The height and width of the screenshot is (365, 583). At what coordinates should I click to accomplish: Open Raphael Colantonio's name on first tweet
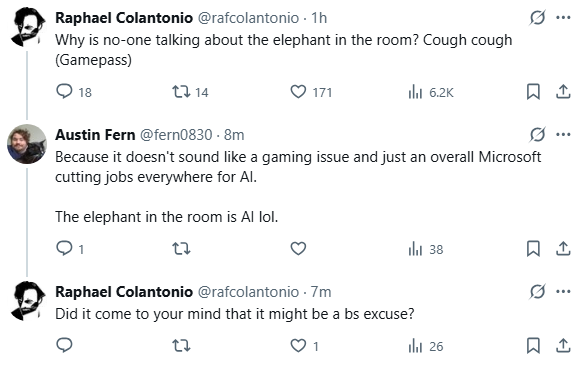[x=124, y=18]
